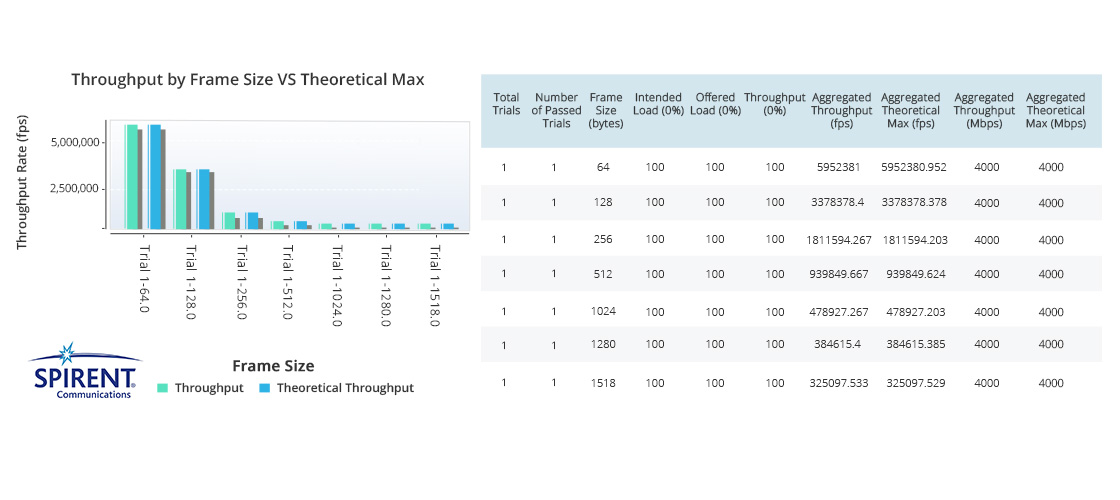Select the frame size cell 64
Viewport: 1120px width, 500px height.
coord(605,167)
